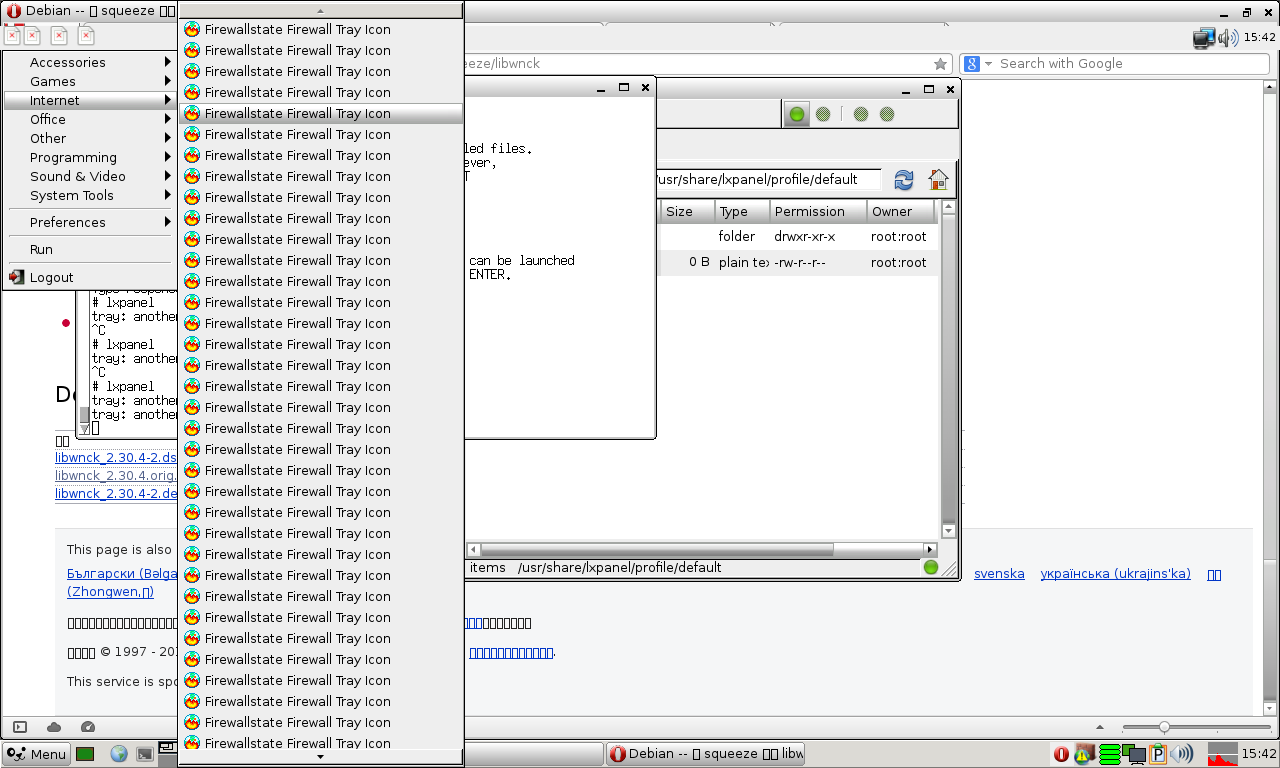Image resolution: width=1280 pixels, height=768 pixels.
Task: Open the Office submenu
Action: (x=89, y=119)
